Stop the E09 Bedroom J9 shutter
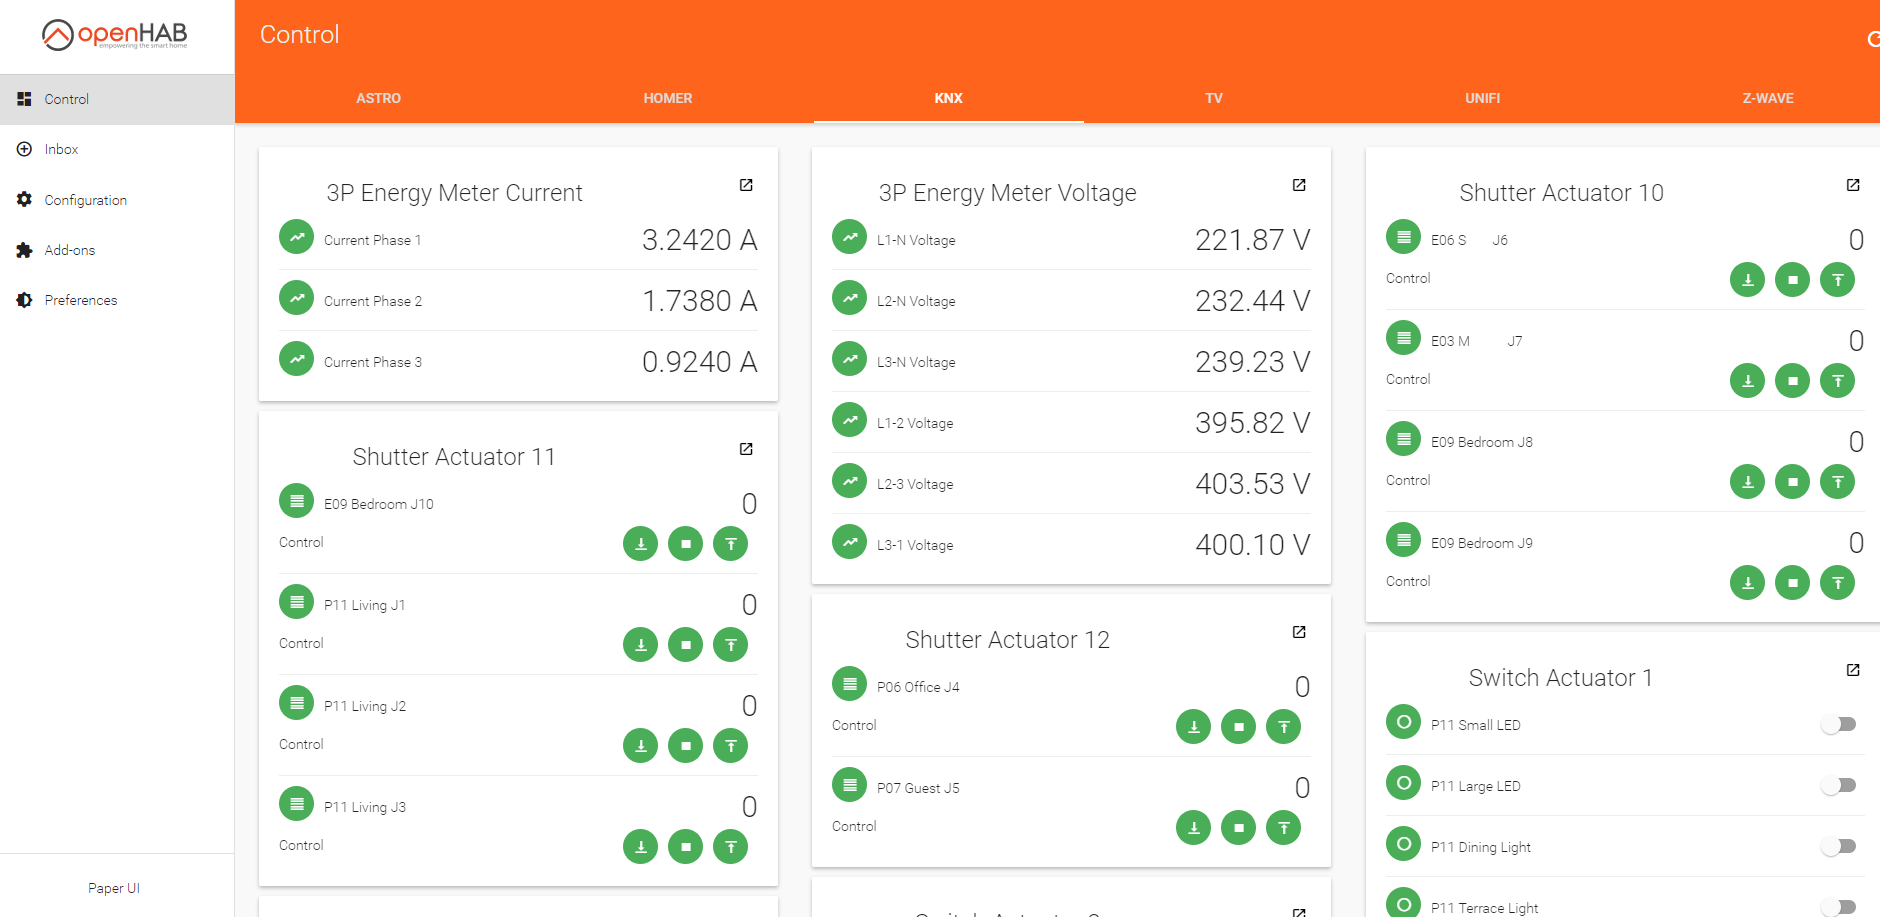 pyautogui.click(x=1792, y=583)
